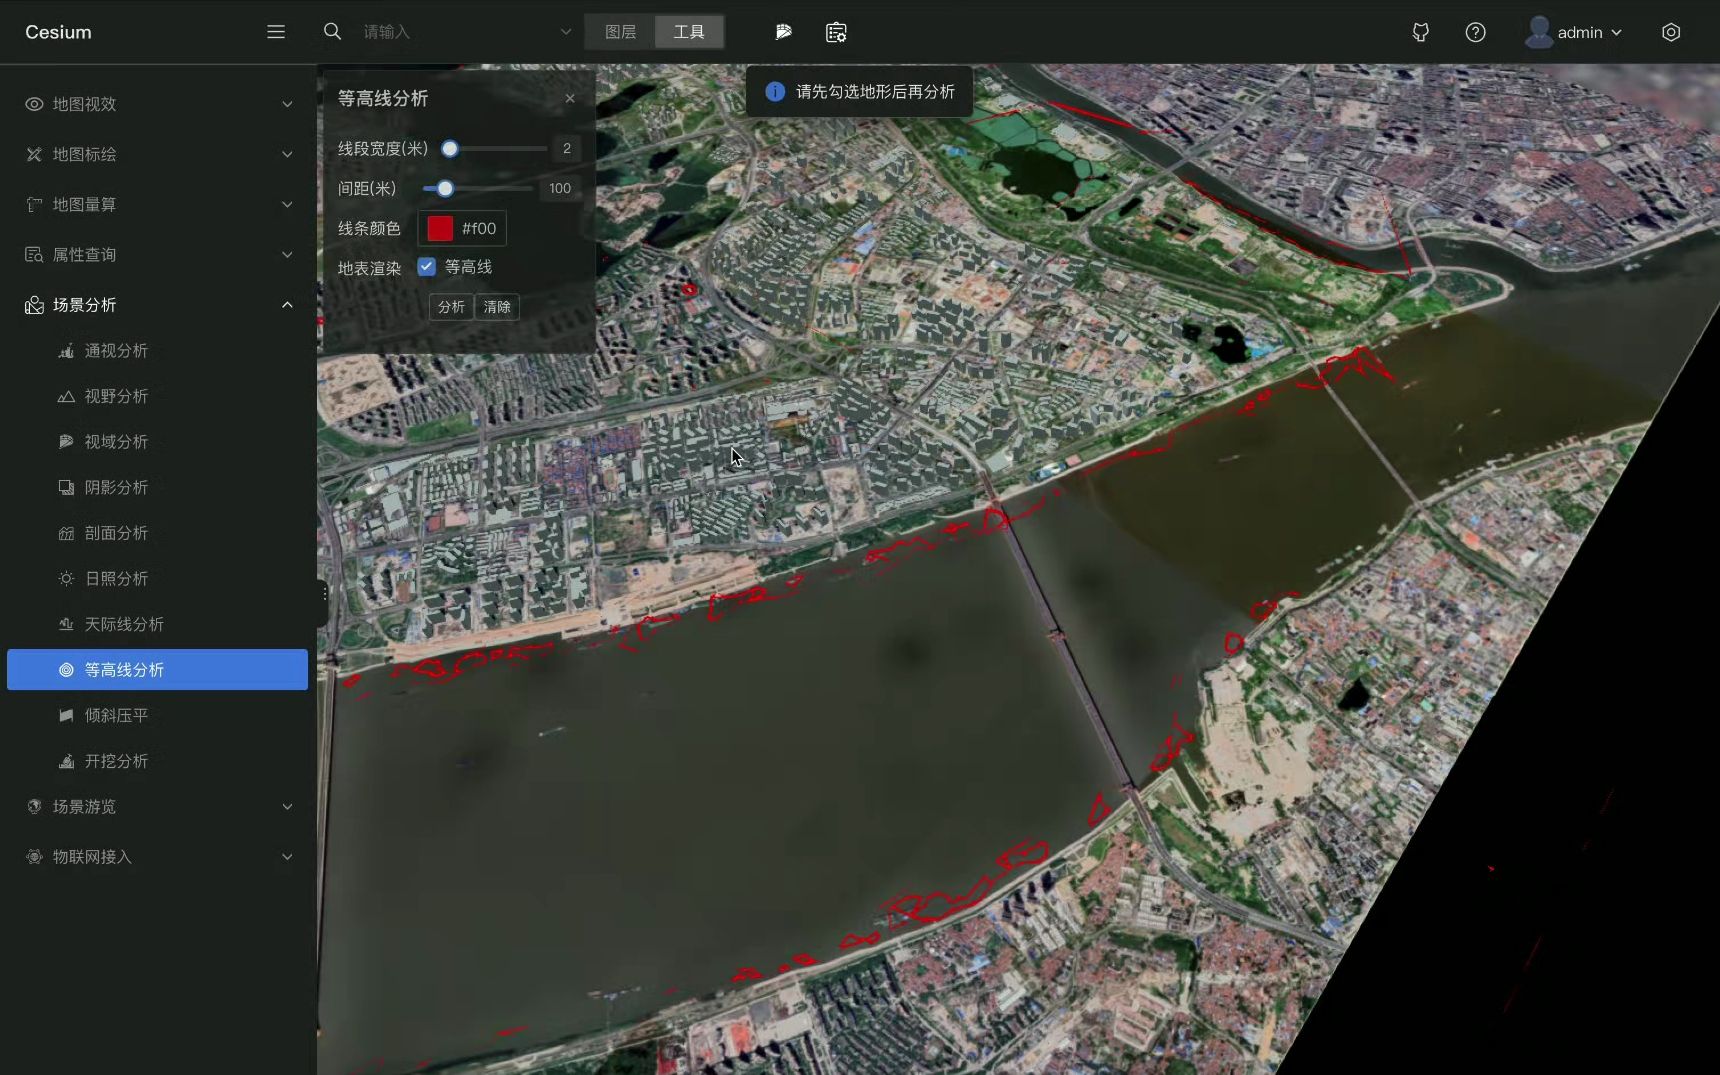Expand the 物联网接入 menu chevron
1720x1075 pixels.
click(x=287, y=856)
